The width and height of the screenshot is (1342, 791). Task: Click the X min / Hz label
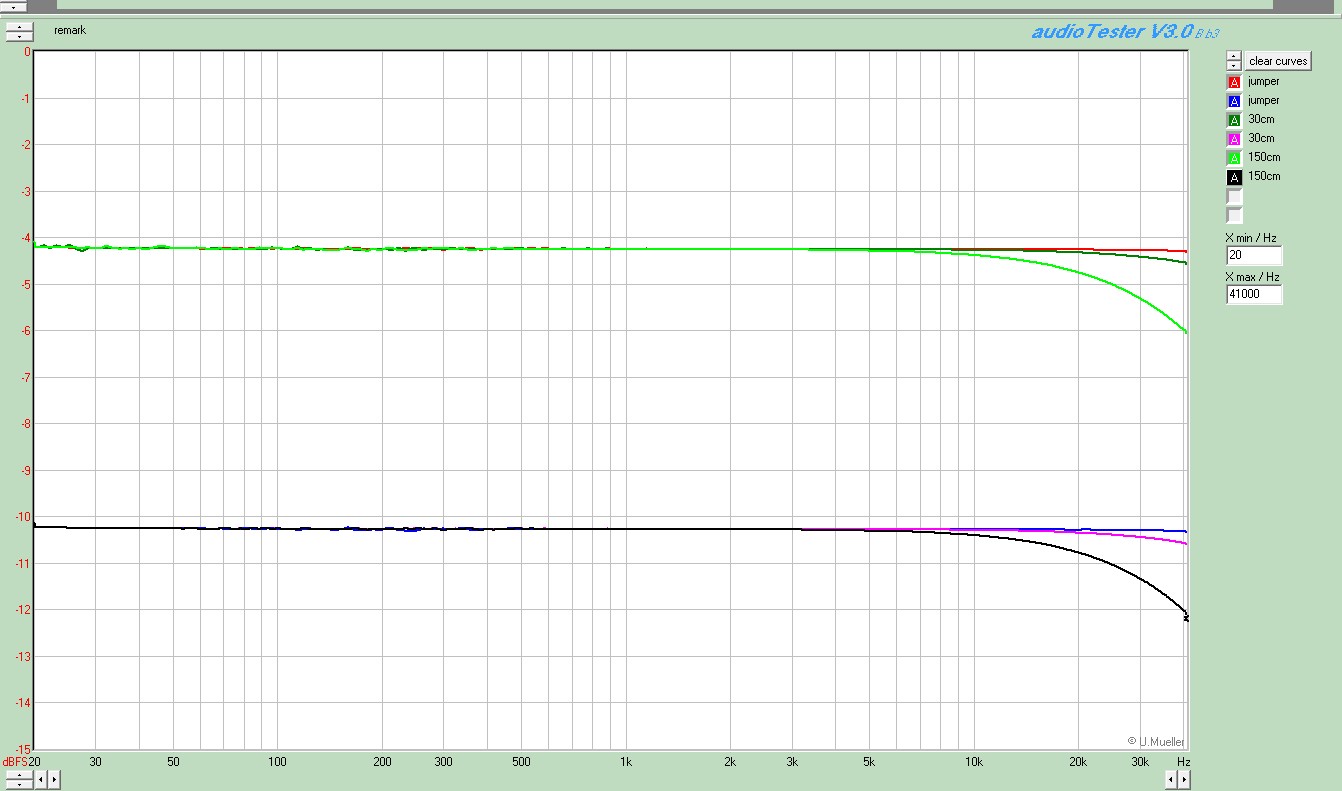[1250, 238]
